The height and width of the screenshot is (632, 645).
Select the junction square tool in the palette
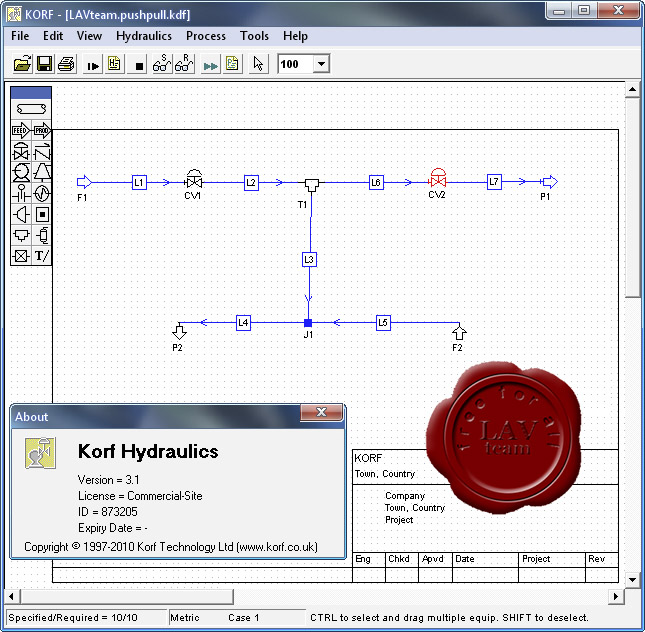click(42, 214)
